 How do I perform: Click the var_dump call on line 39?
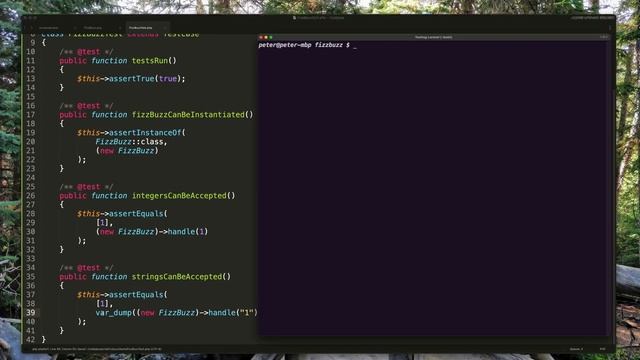coord(176,313)
